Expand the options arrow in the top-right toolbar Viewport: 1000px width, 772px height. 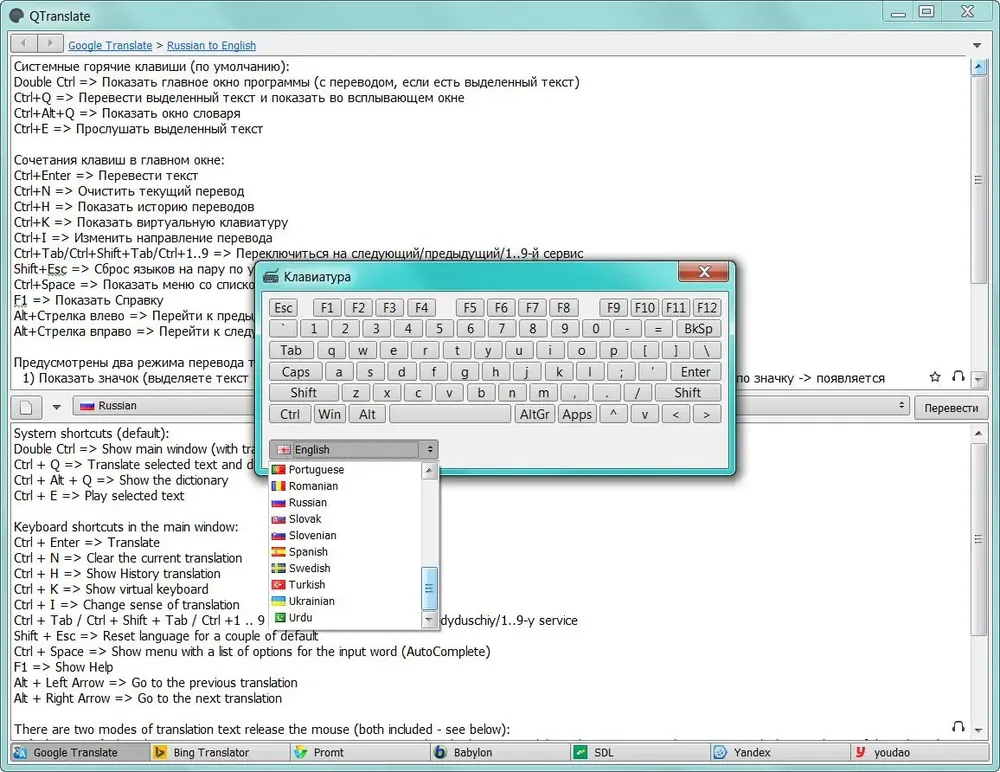pos(976,45)
